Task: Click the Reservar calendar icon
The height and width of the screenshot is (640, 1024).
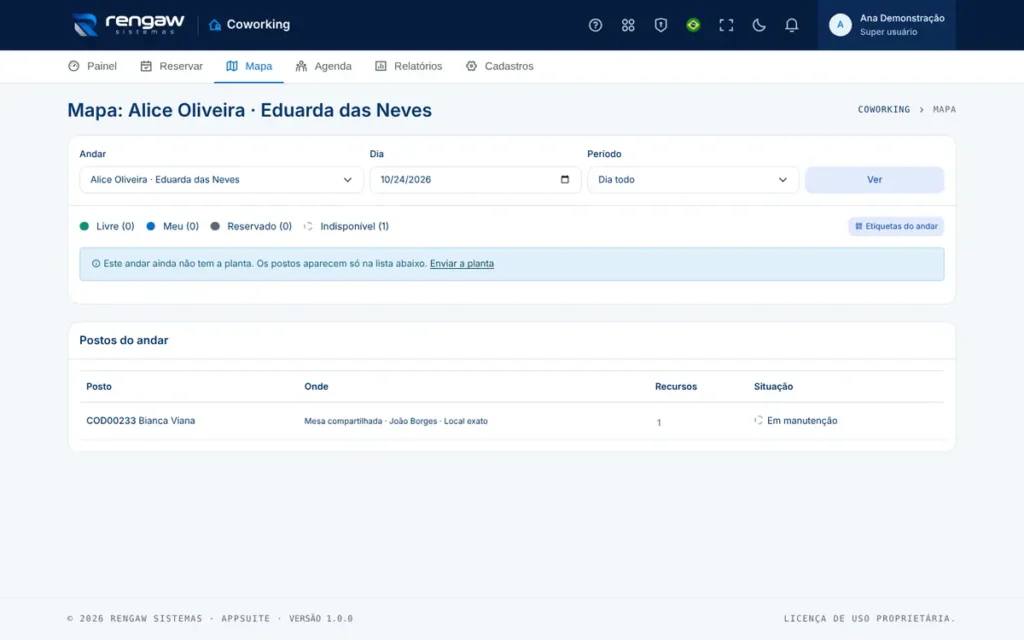Action: [x=146, y=66]
